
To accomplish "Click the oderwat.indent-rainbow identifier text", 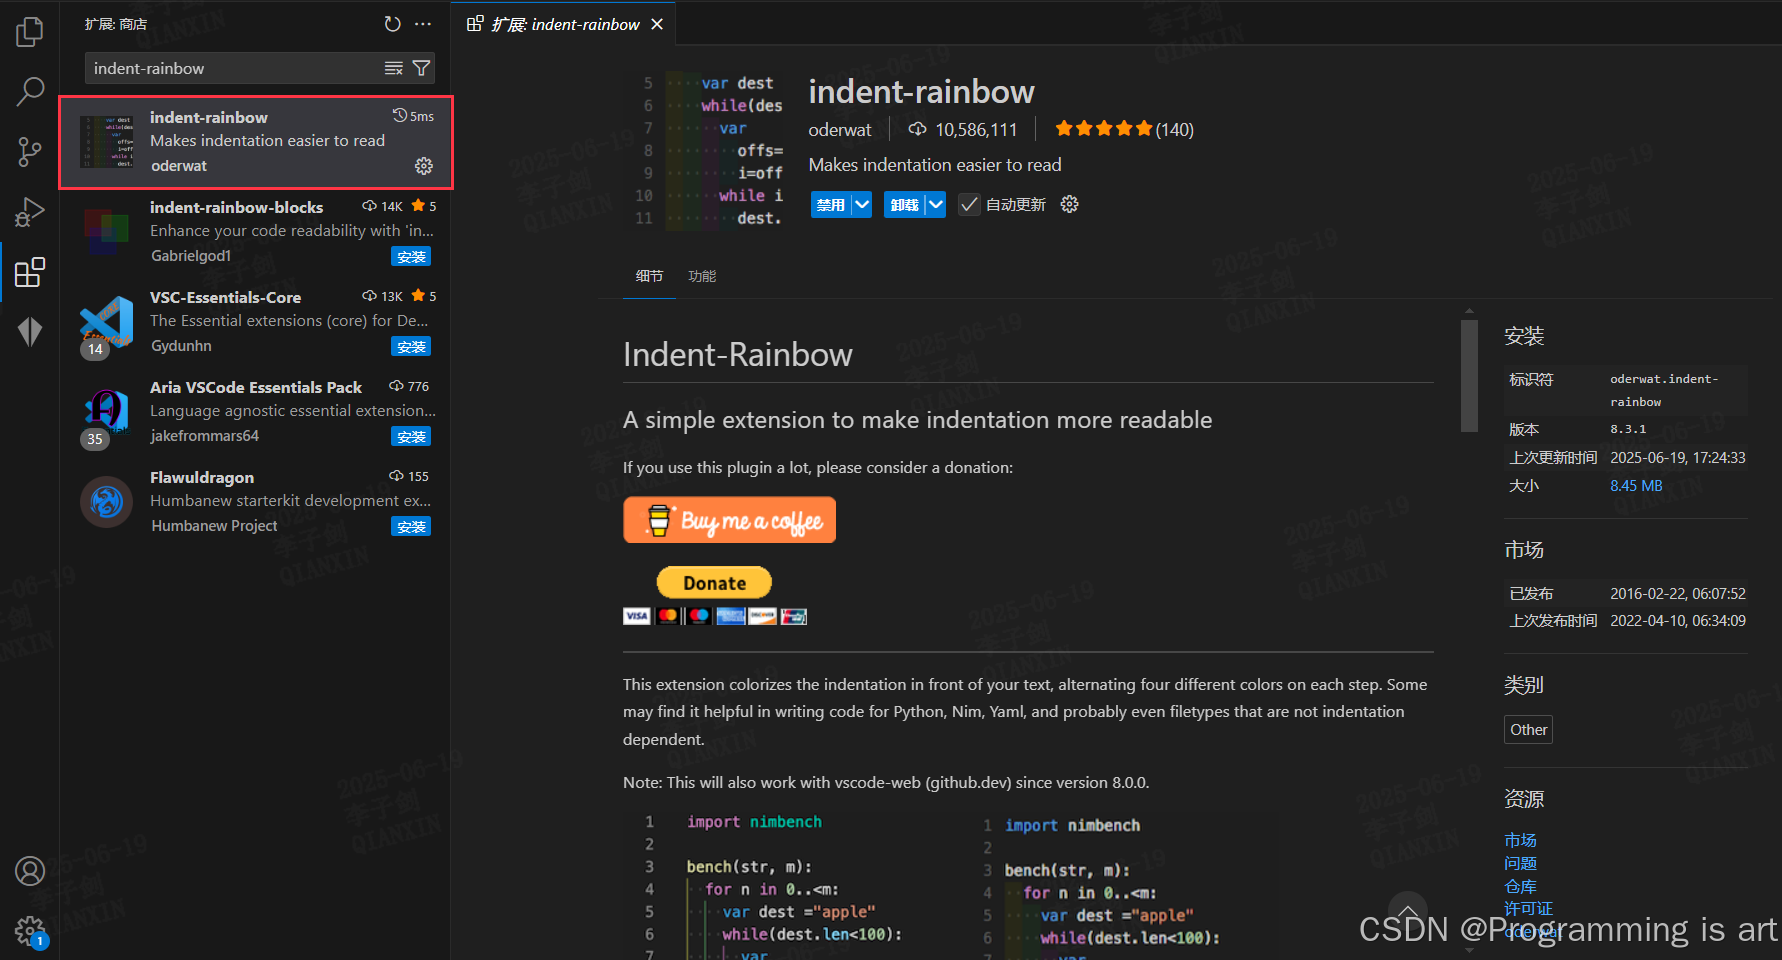I will pyautogui.click(x=1664, y=390).
